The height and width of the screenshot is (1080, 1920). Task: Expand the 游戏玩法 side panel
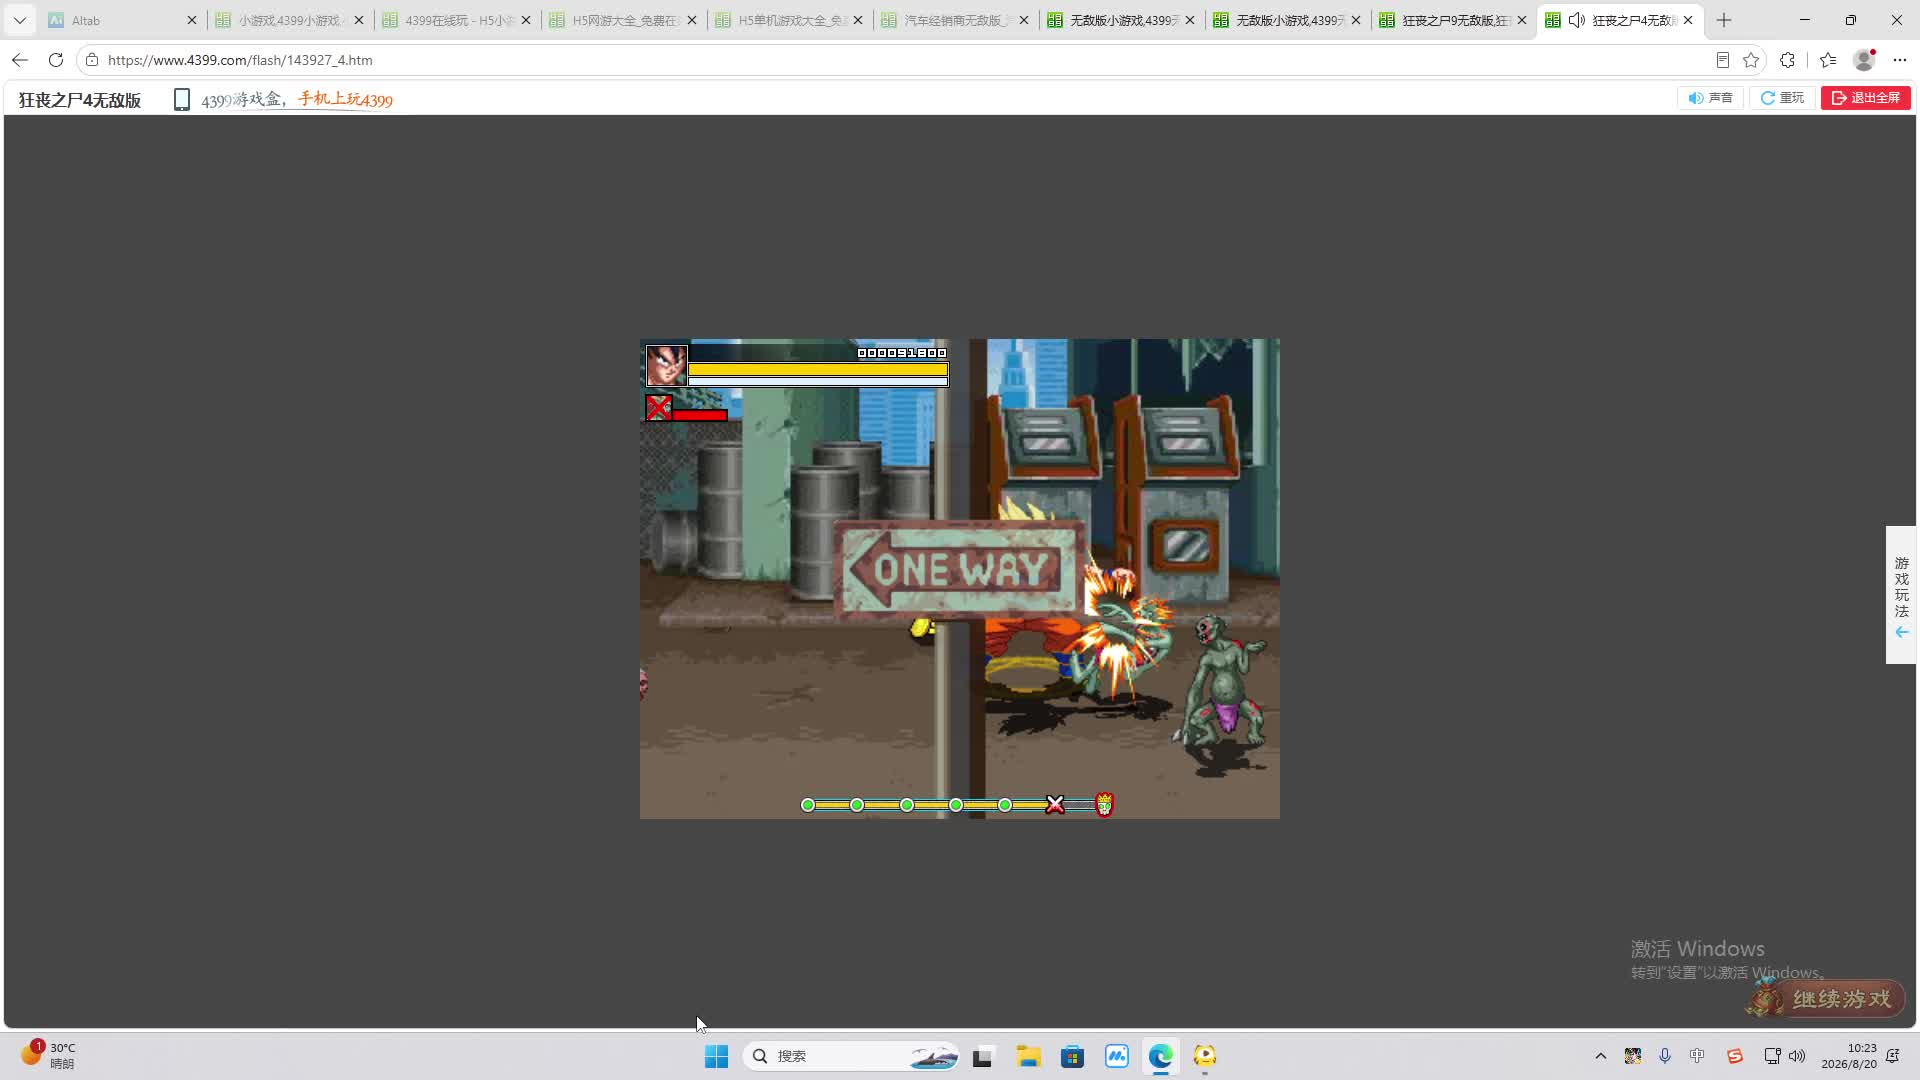[x=1901, y=596]
